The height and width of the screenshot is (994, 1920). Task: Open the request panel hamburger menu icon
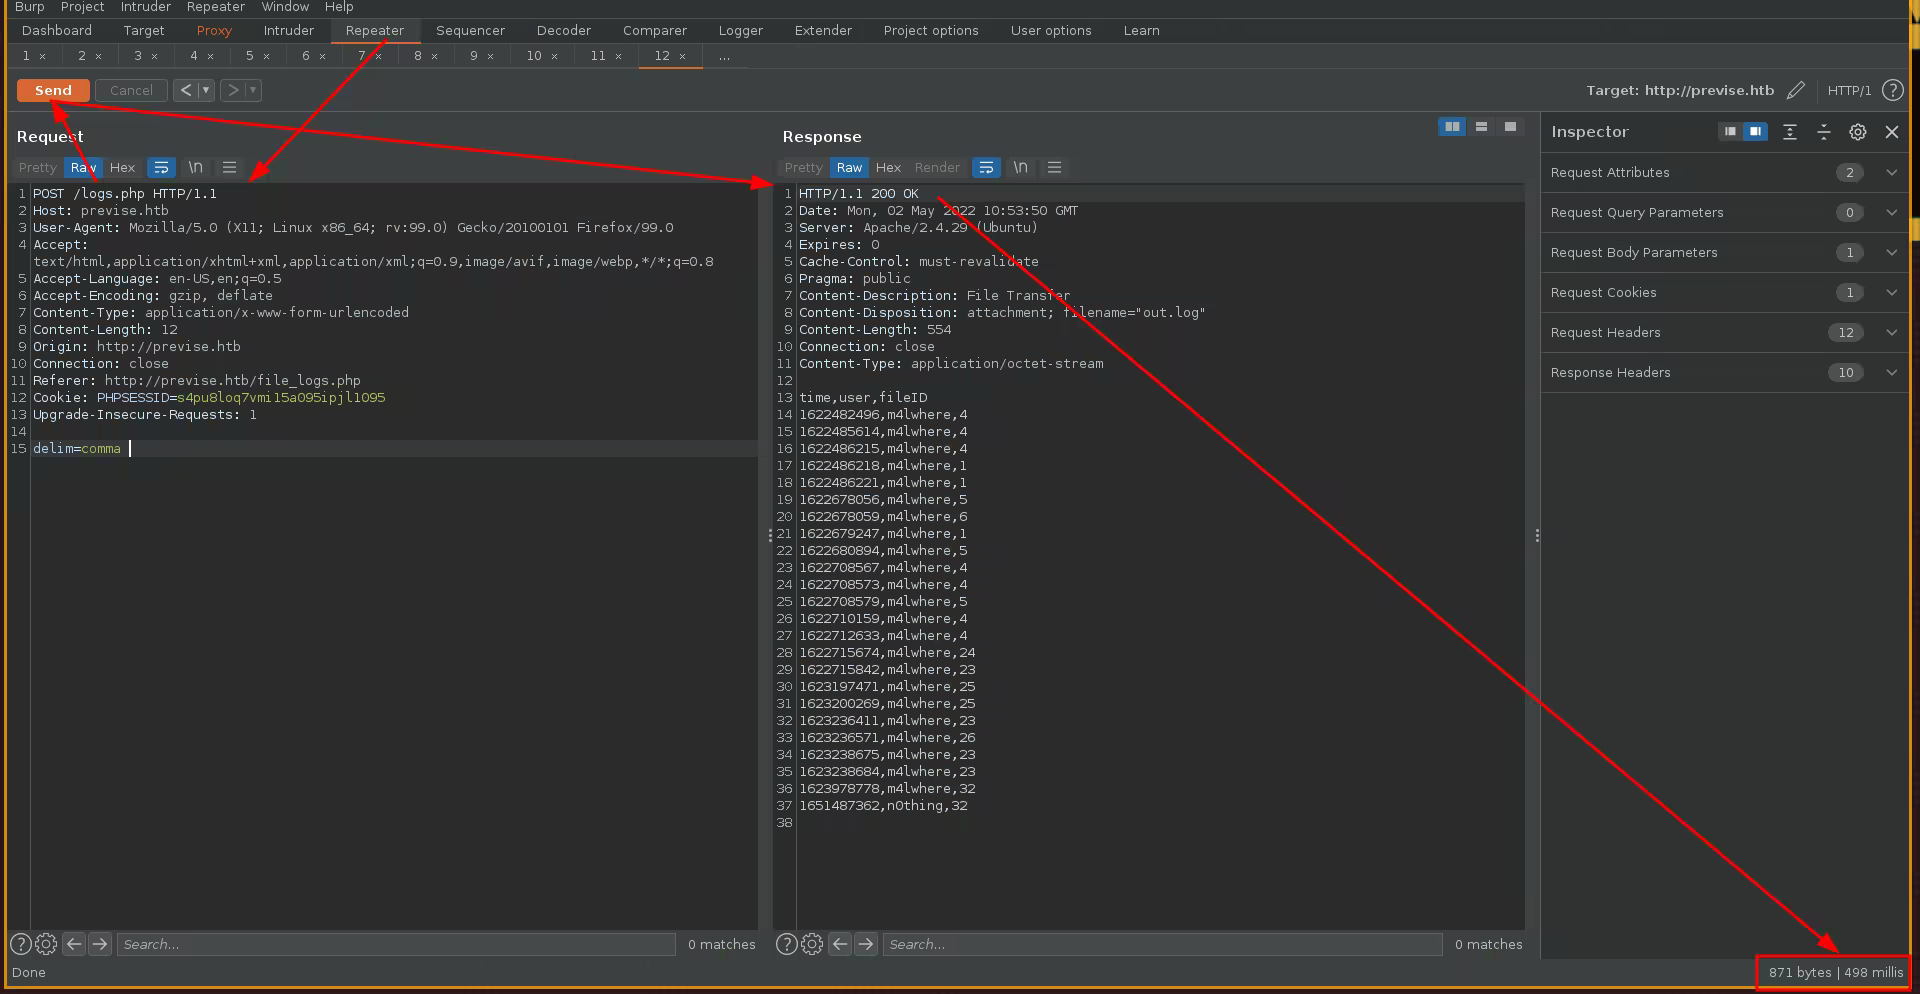tap(229, 168)
